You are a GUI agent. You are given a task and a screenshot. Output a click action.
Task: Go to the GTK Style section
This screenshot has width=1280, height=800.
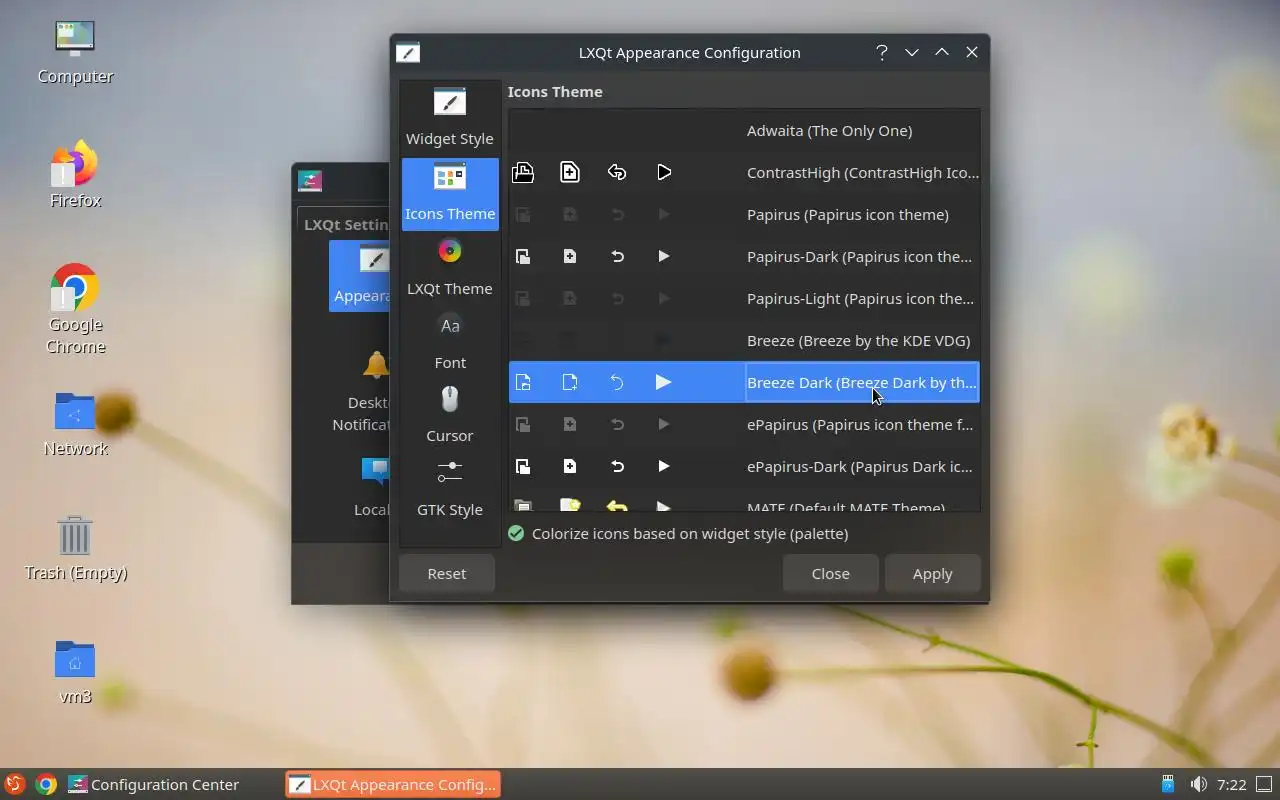tap(449, 489)
